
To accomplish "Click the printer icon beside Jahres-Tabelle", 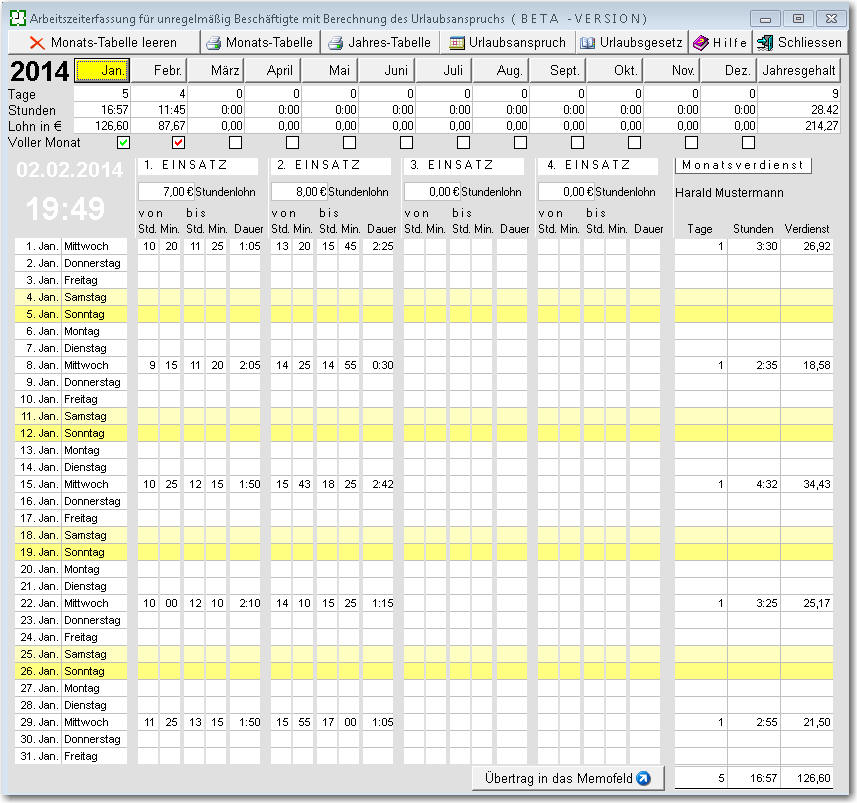I will 336,43.
